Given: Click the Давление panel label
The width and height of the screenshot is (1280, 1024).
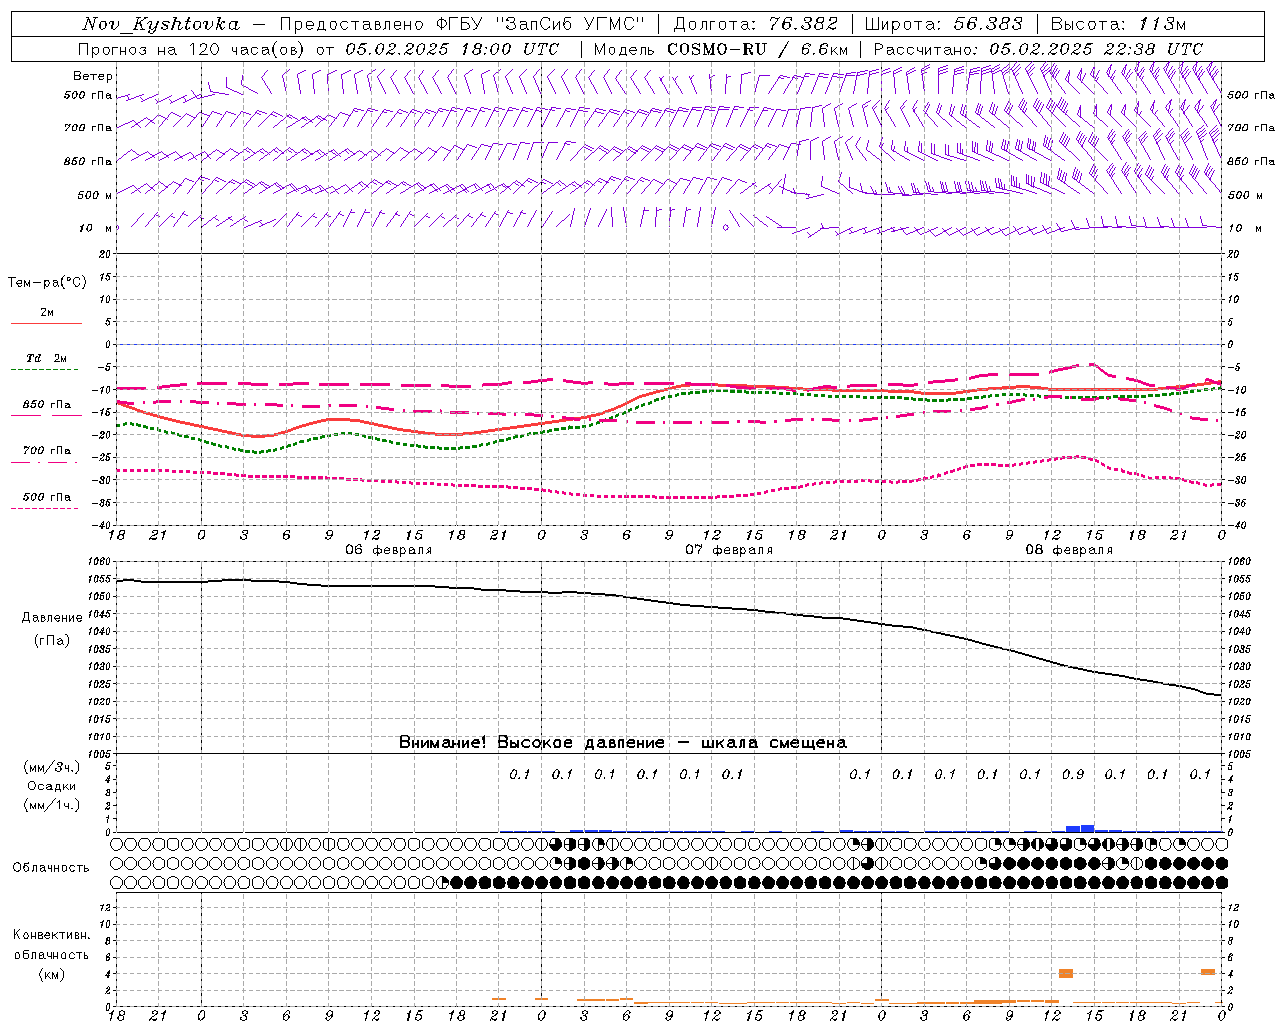Looking at the screenshot, I should pyautogui.click(x=52, y=618).
